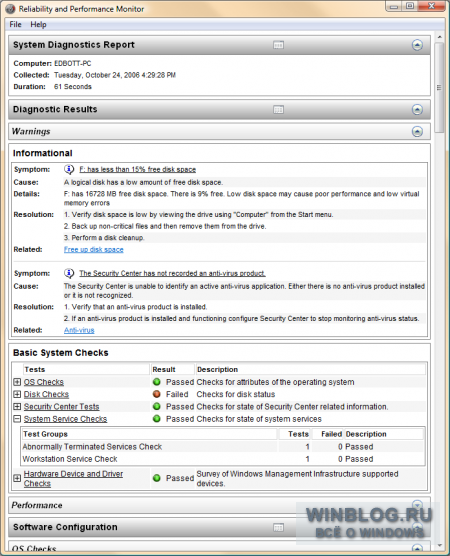Open the Disk Checks test link

coord(46,394)
